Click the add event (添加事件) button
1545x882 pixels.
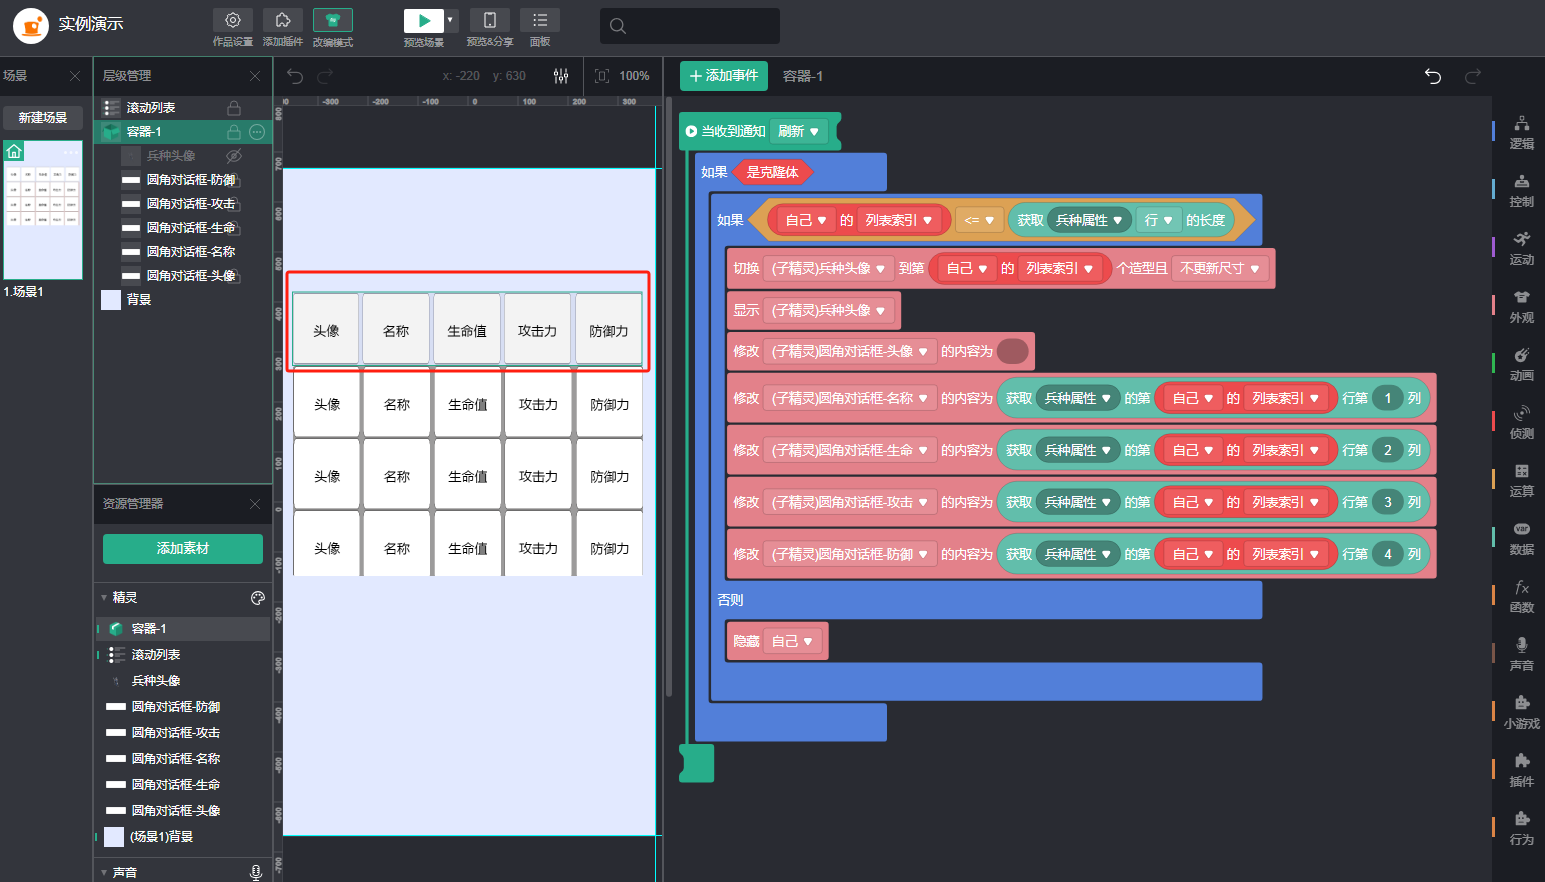tap(724, 76)
